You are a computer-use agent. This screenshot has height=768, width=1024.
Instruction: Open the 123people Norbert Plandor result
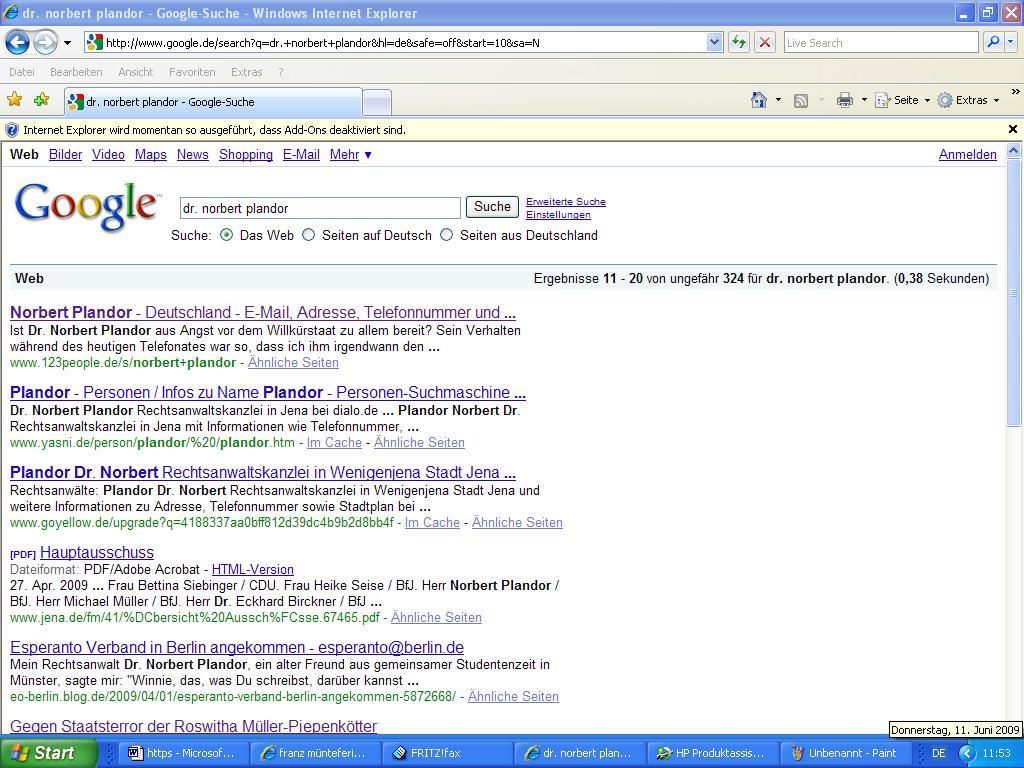[263, 313]
